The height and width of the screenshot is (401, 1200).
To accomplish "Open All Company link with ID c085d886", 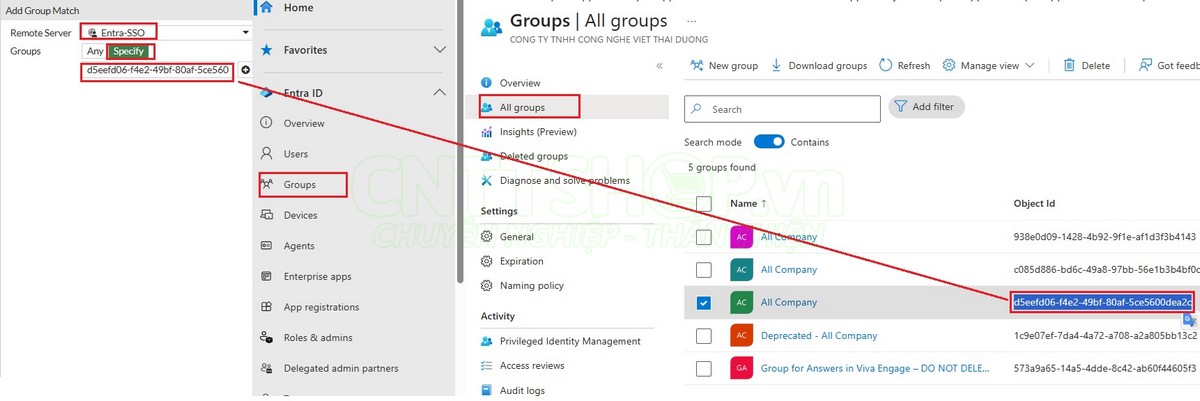I will (x=789, y=270).
